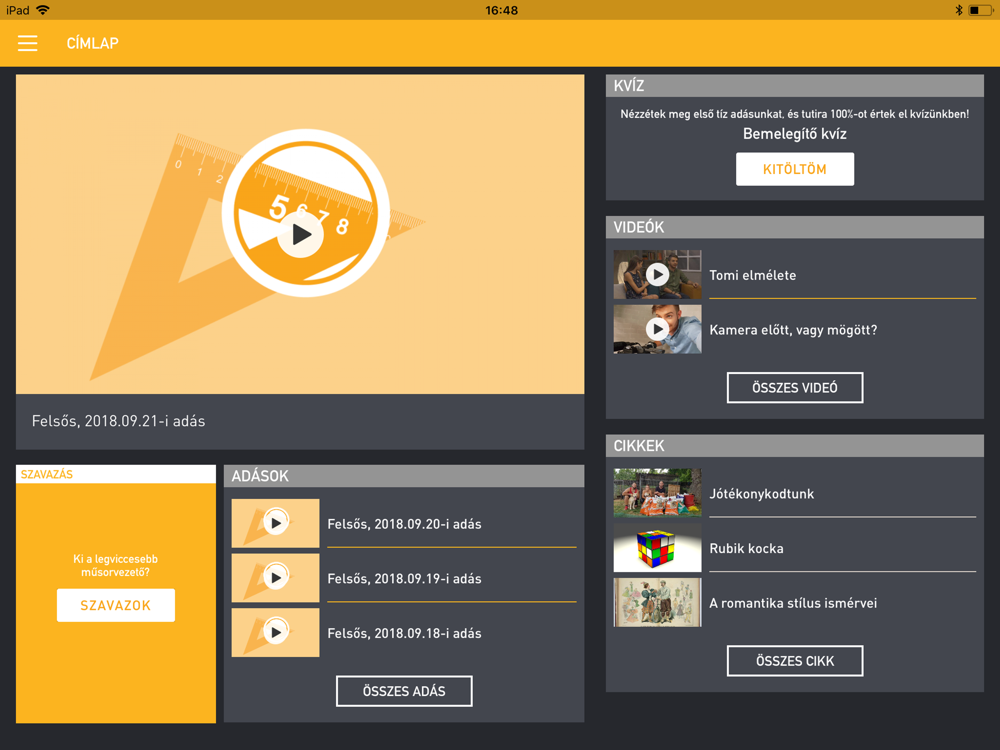Play the 'Kamera előtt, vagy mögött?' video thumbnail
This screenshot has width=1000, height=750.
point(658,329)
